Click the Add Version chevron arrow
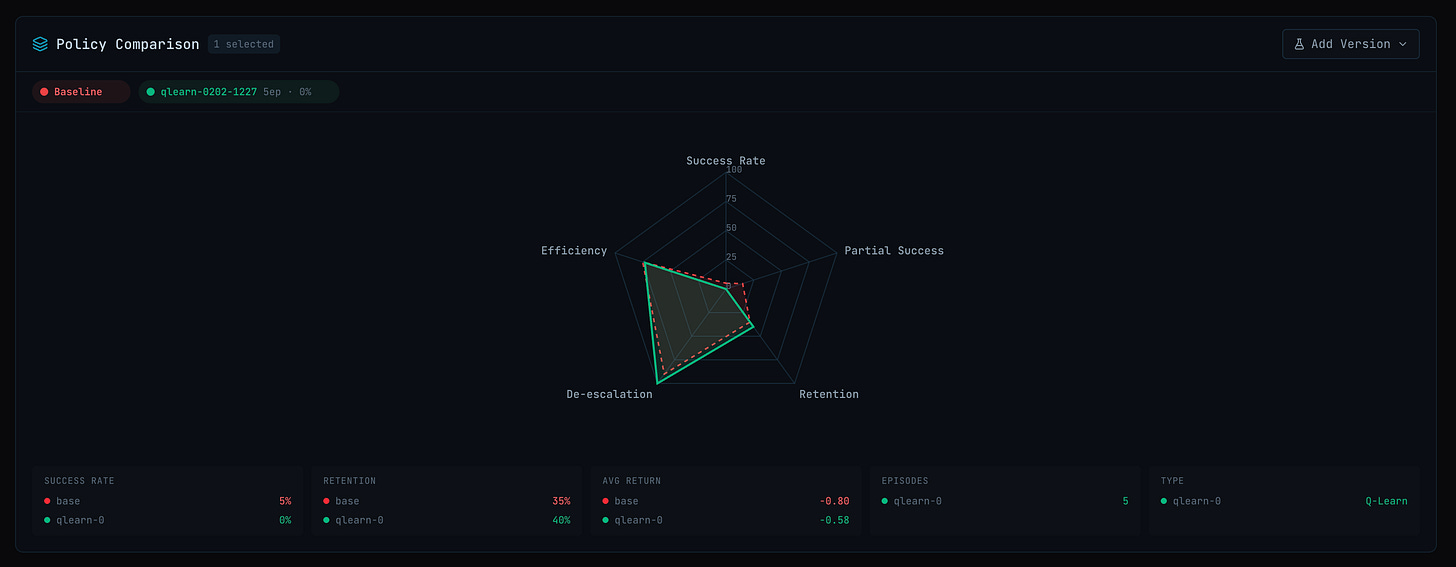The height and width of the screenshot is (567, 1456). click(x=1402, y=44)
